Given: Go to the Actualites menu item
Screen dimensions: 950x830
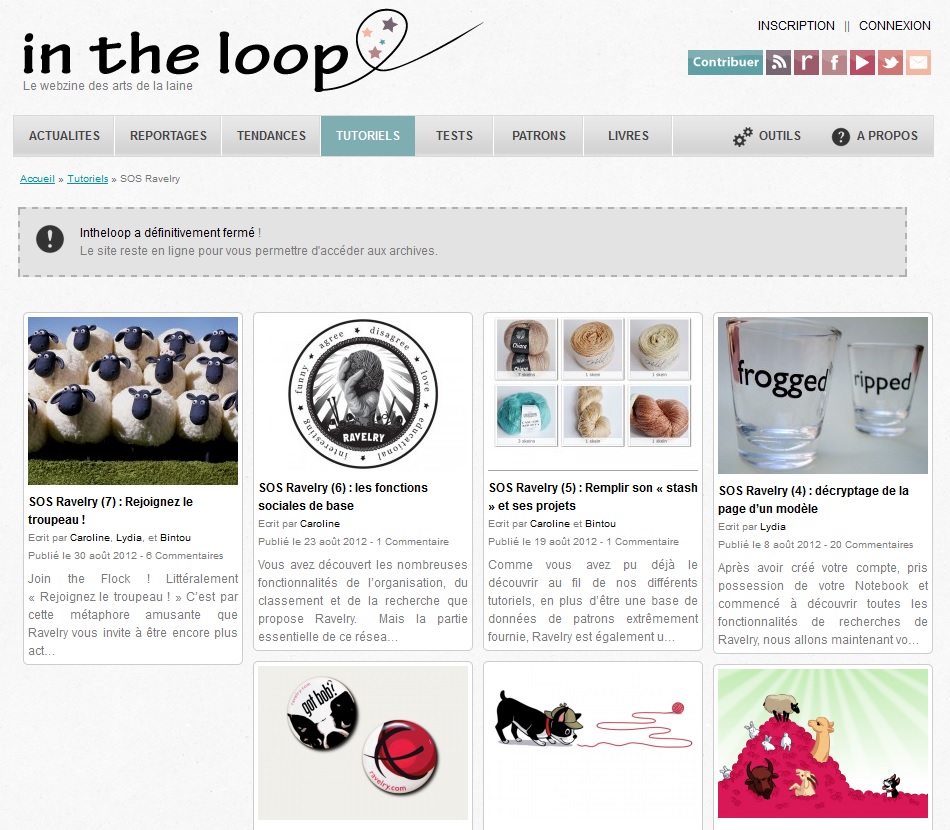Looking at the screenshot, I should coord(64,136).
